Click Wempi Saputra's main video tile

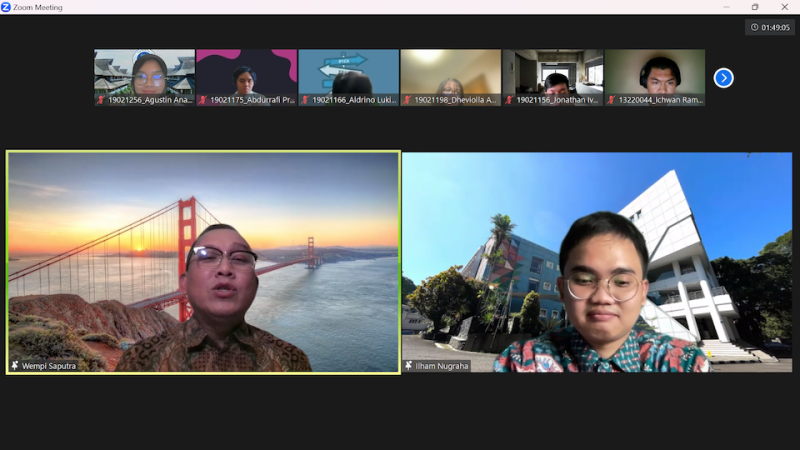pos(203,262)
